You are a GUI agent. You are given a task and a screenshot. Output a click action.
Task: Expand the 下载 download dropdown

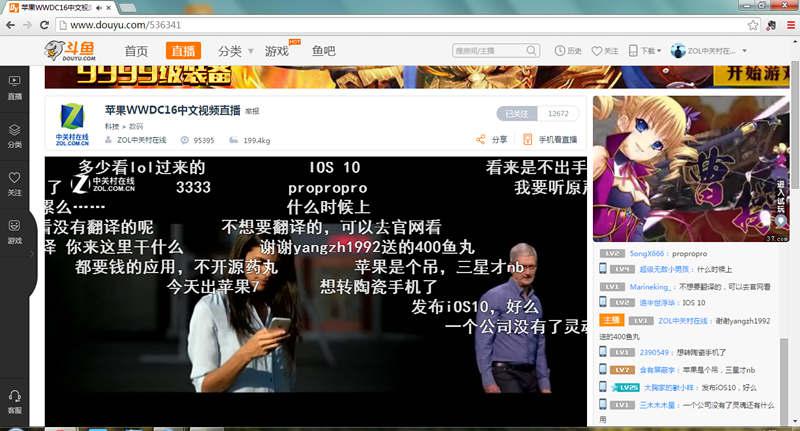[644, 50]
